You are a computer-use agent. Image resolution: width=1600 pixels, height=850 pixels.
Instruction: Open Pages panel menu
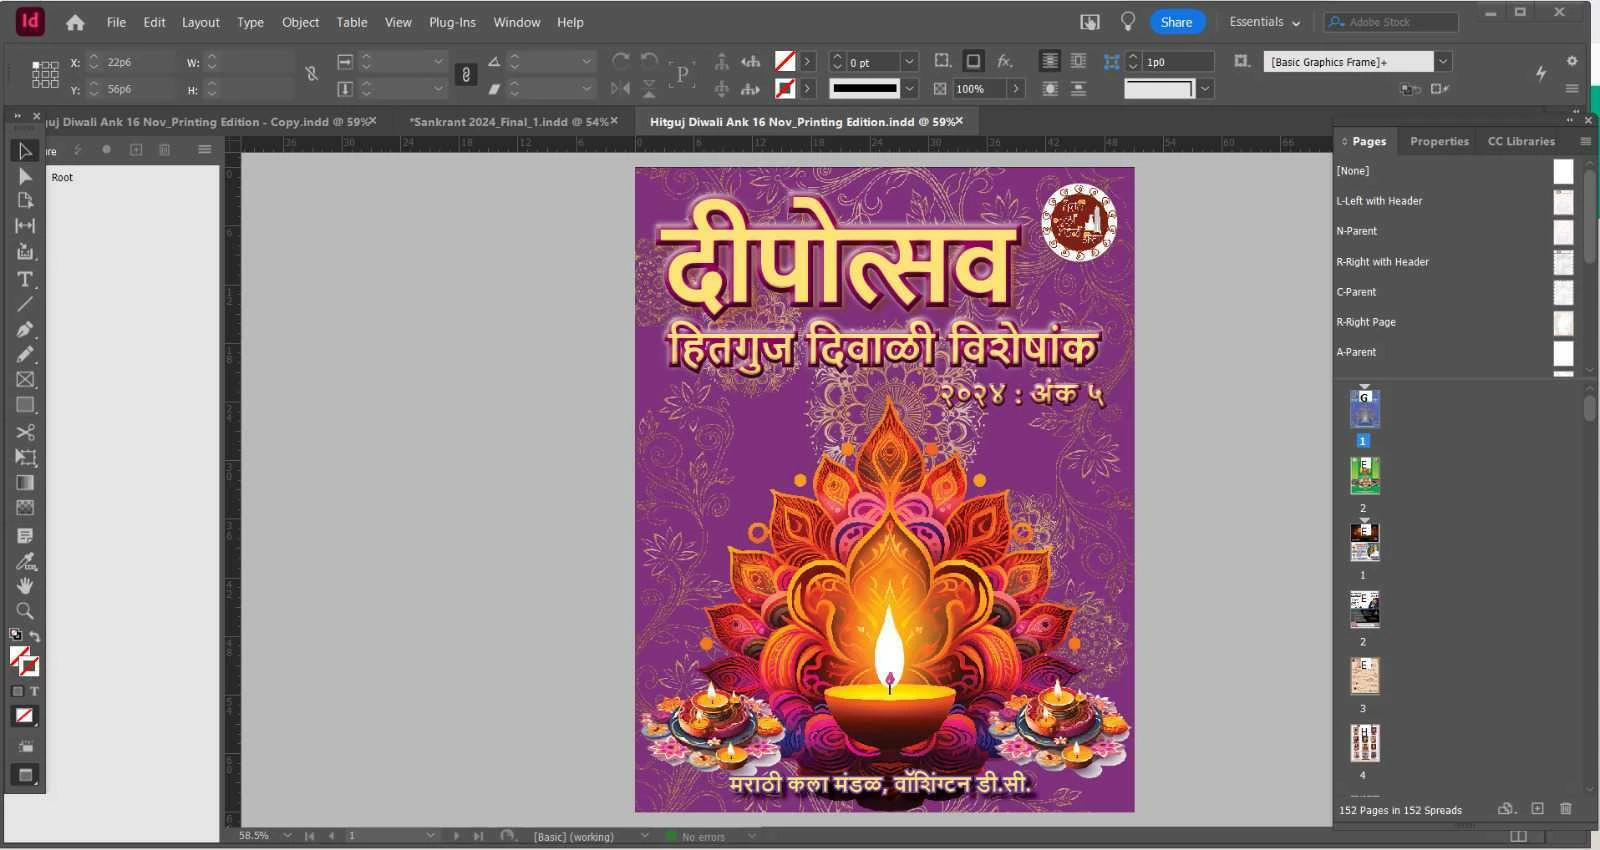1585,142
